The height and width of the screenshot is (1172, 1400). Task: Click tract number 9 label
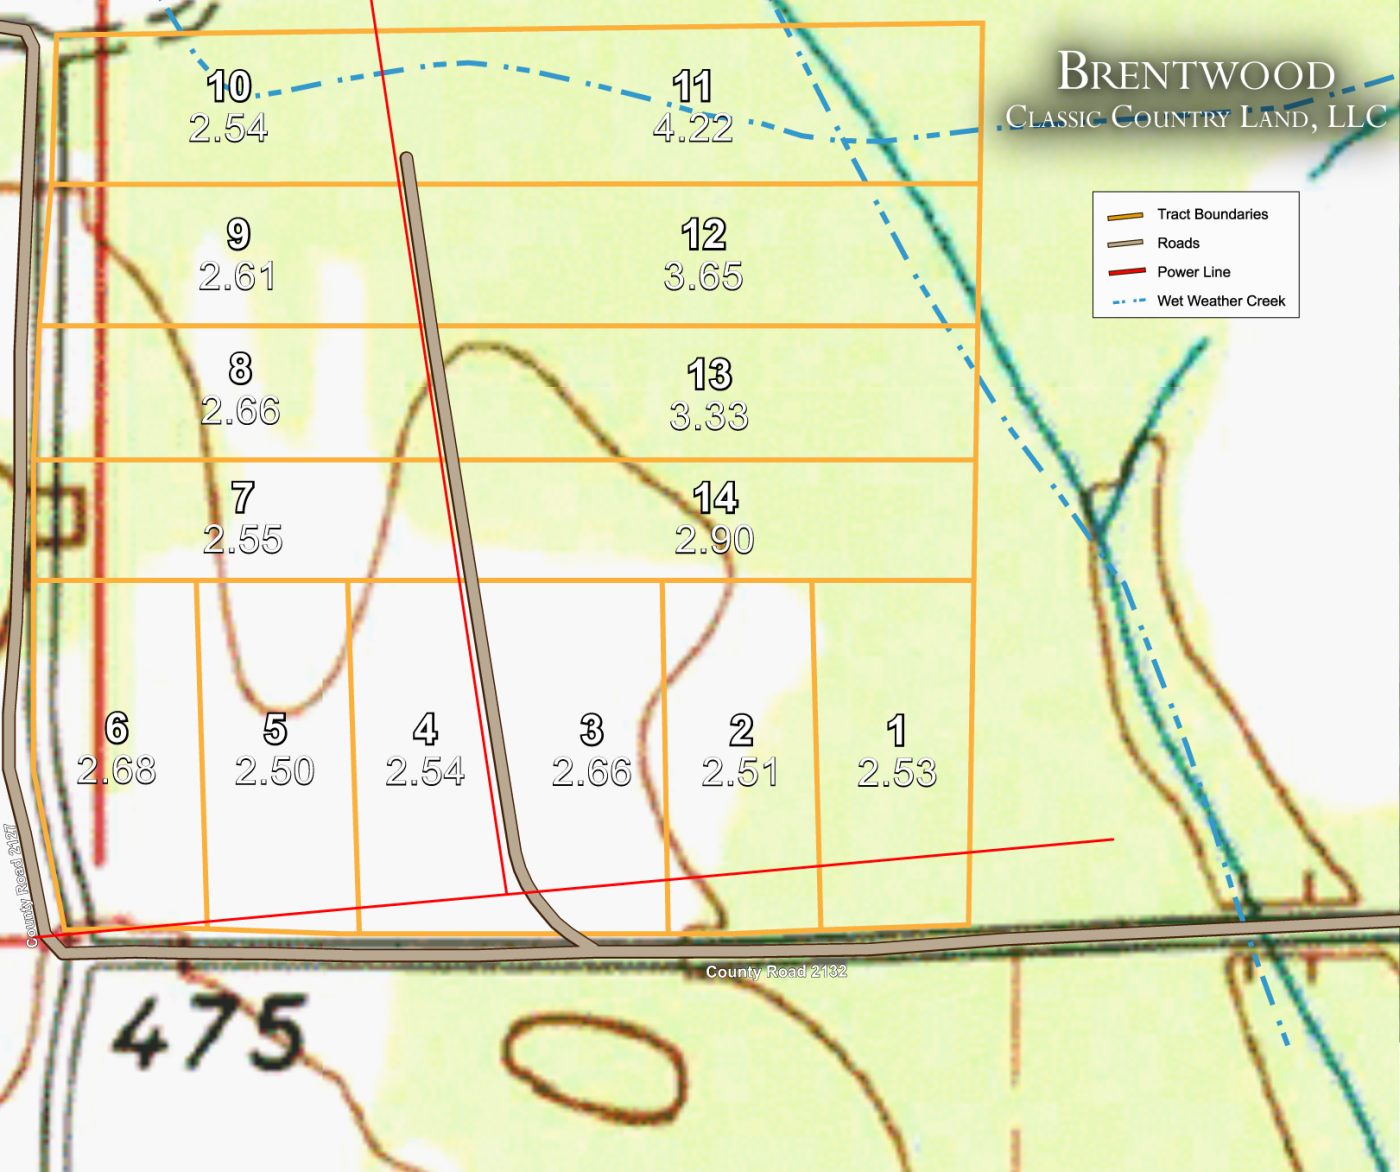pyautogui.click(x=238, y=235)
